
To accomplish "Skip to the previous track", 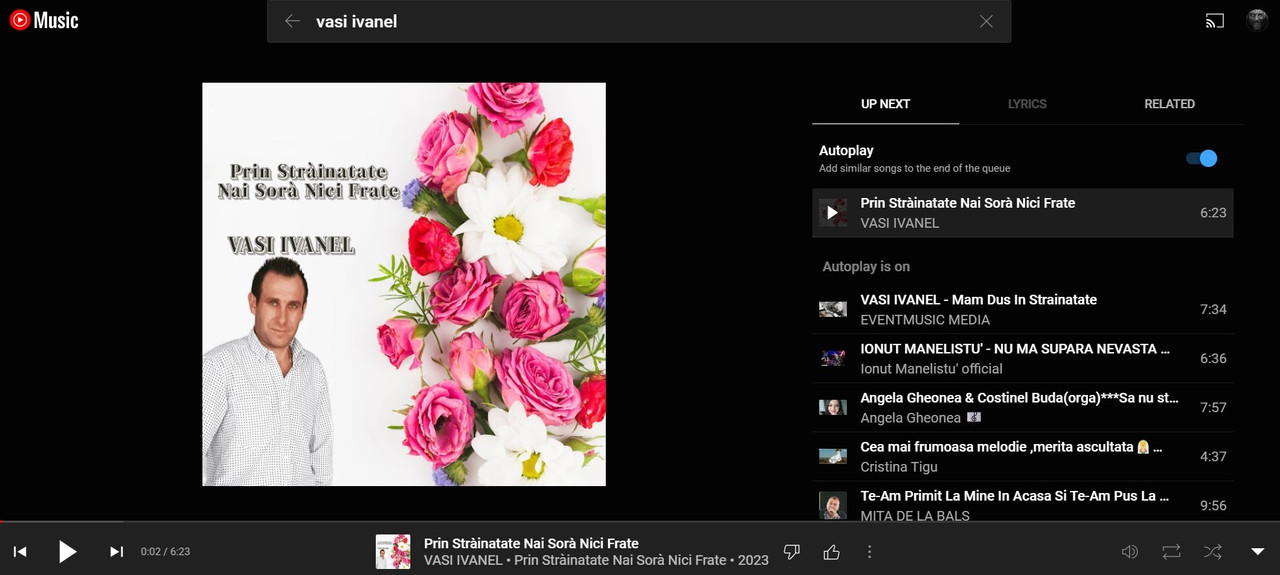I will coord(20,551).
